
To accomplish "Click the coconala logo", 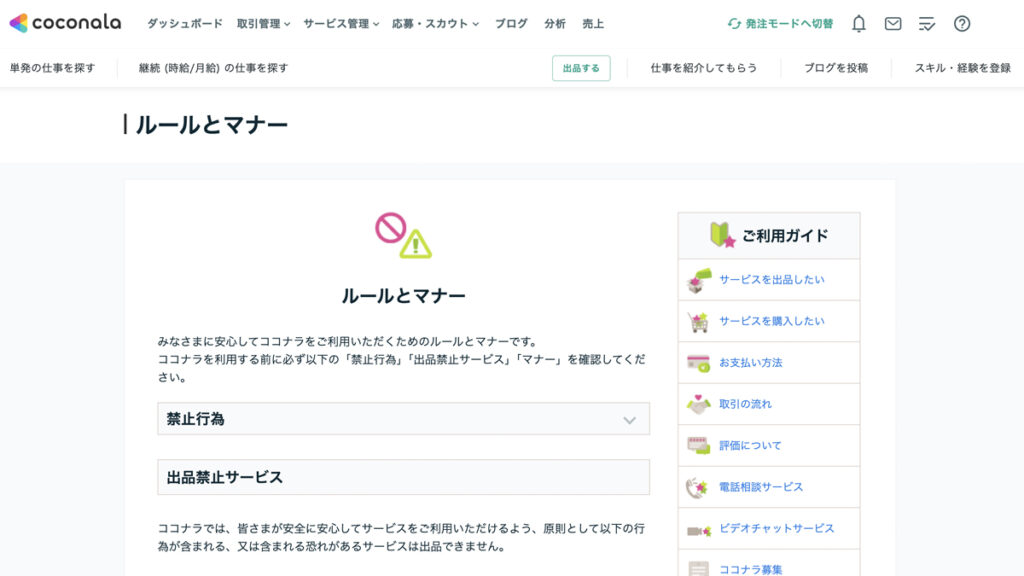I will pos(65,23).
